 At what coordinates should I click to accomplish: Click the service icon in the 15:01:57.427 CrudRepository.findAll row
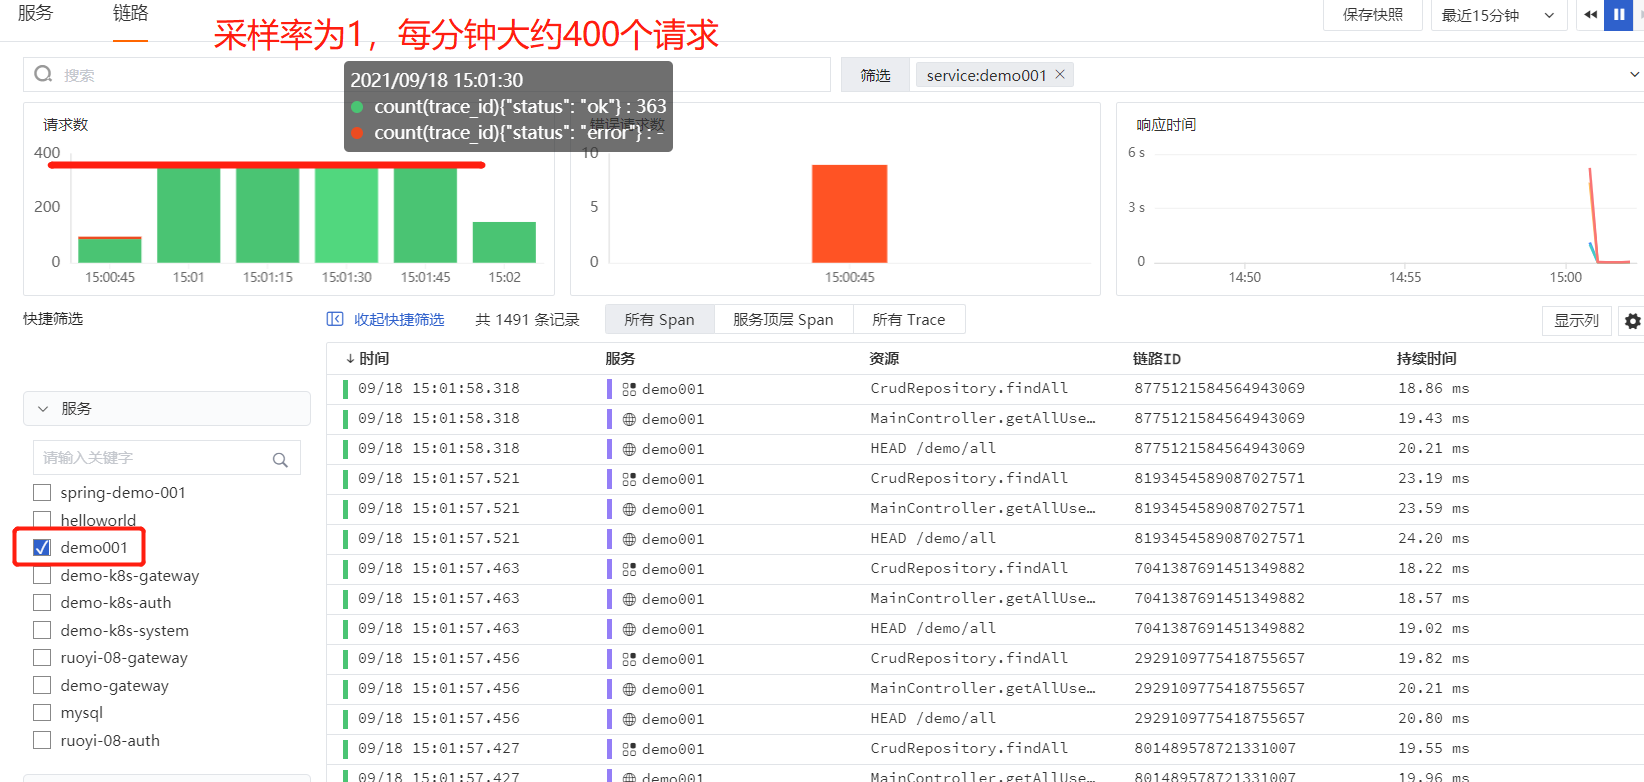tap(629, 749)
